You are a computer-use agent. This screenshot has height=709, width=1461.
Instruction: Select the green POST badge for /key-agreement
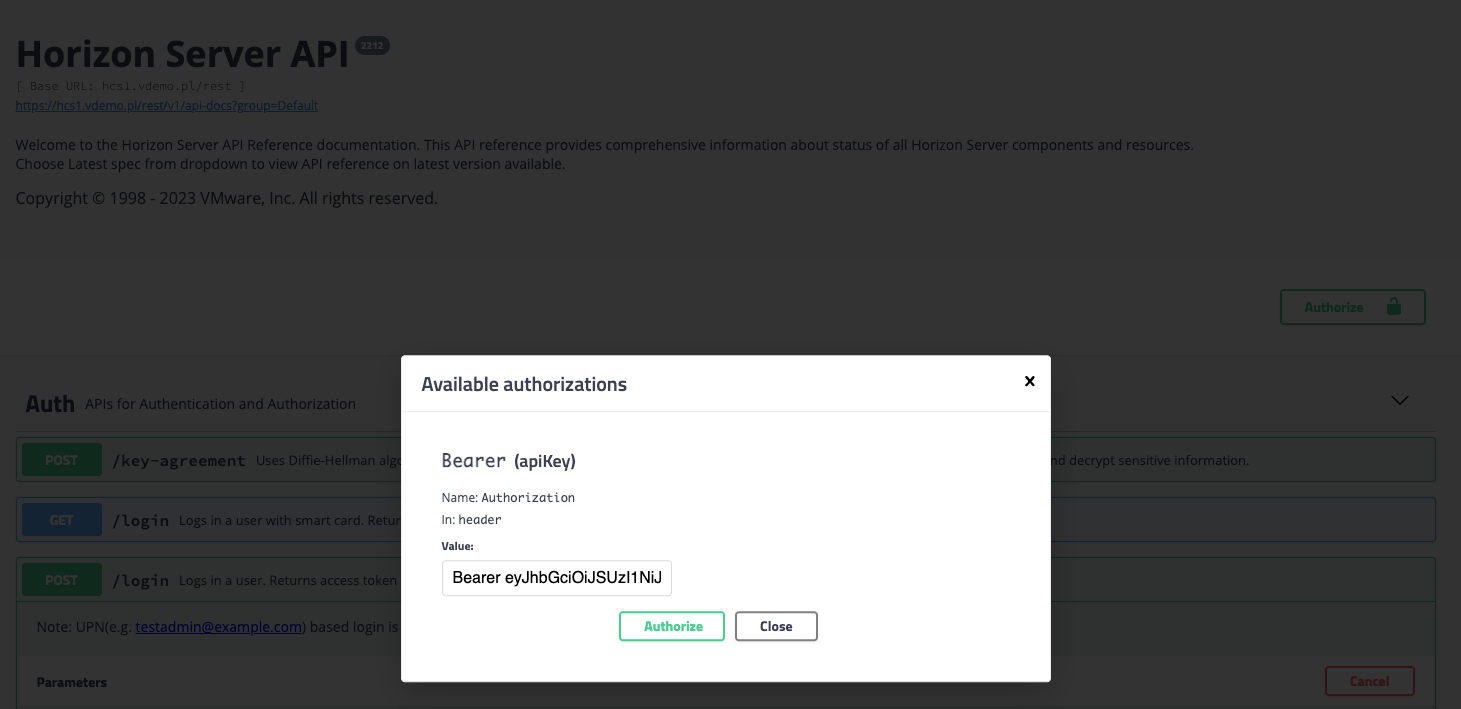click(x=61, y=459)
